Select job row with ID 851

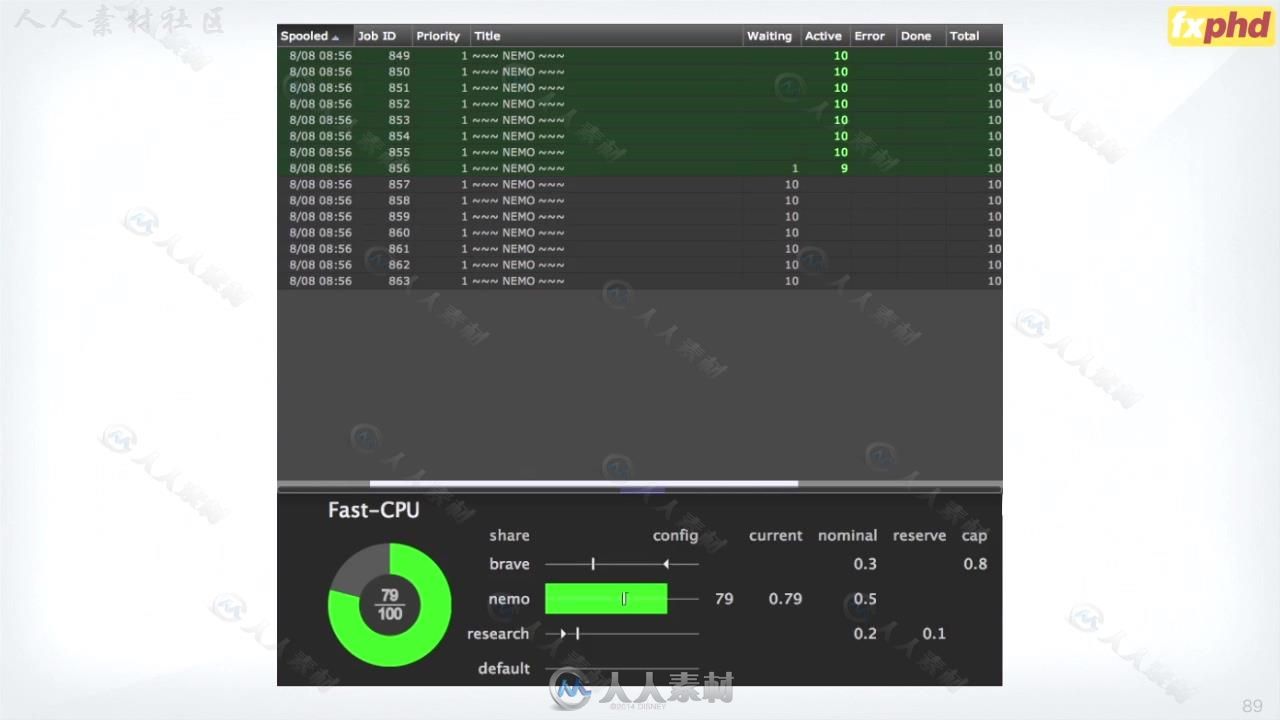(639, 88)
